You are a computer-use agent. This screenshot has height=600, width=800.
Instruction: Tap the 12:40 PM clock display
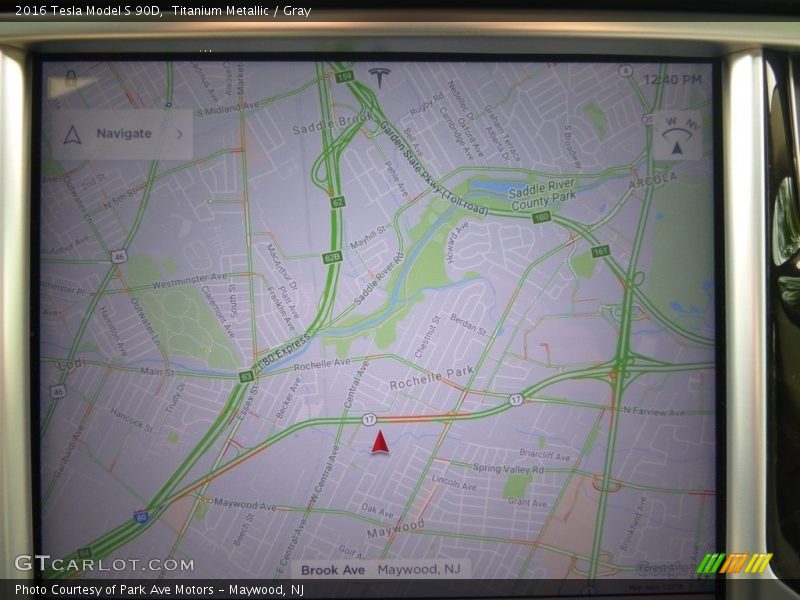click(x=672, y=80)
